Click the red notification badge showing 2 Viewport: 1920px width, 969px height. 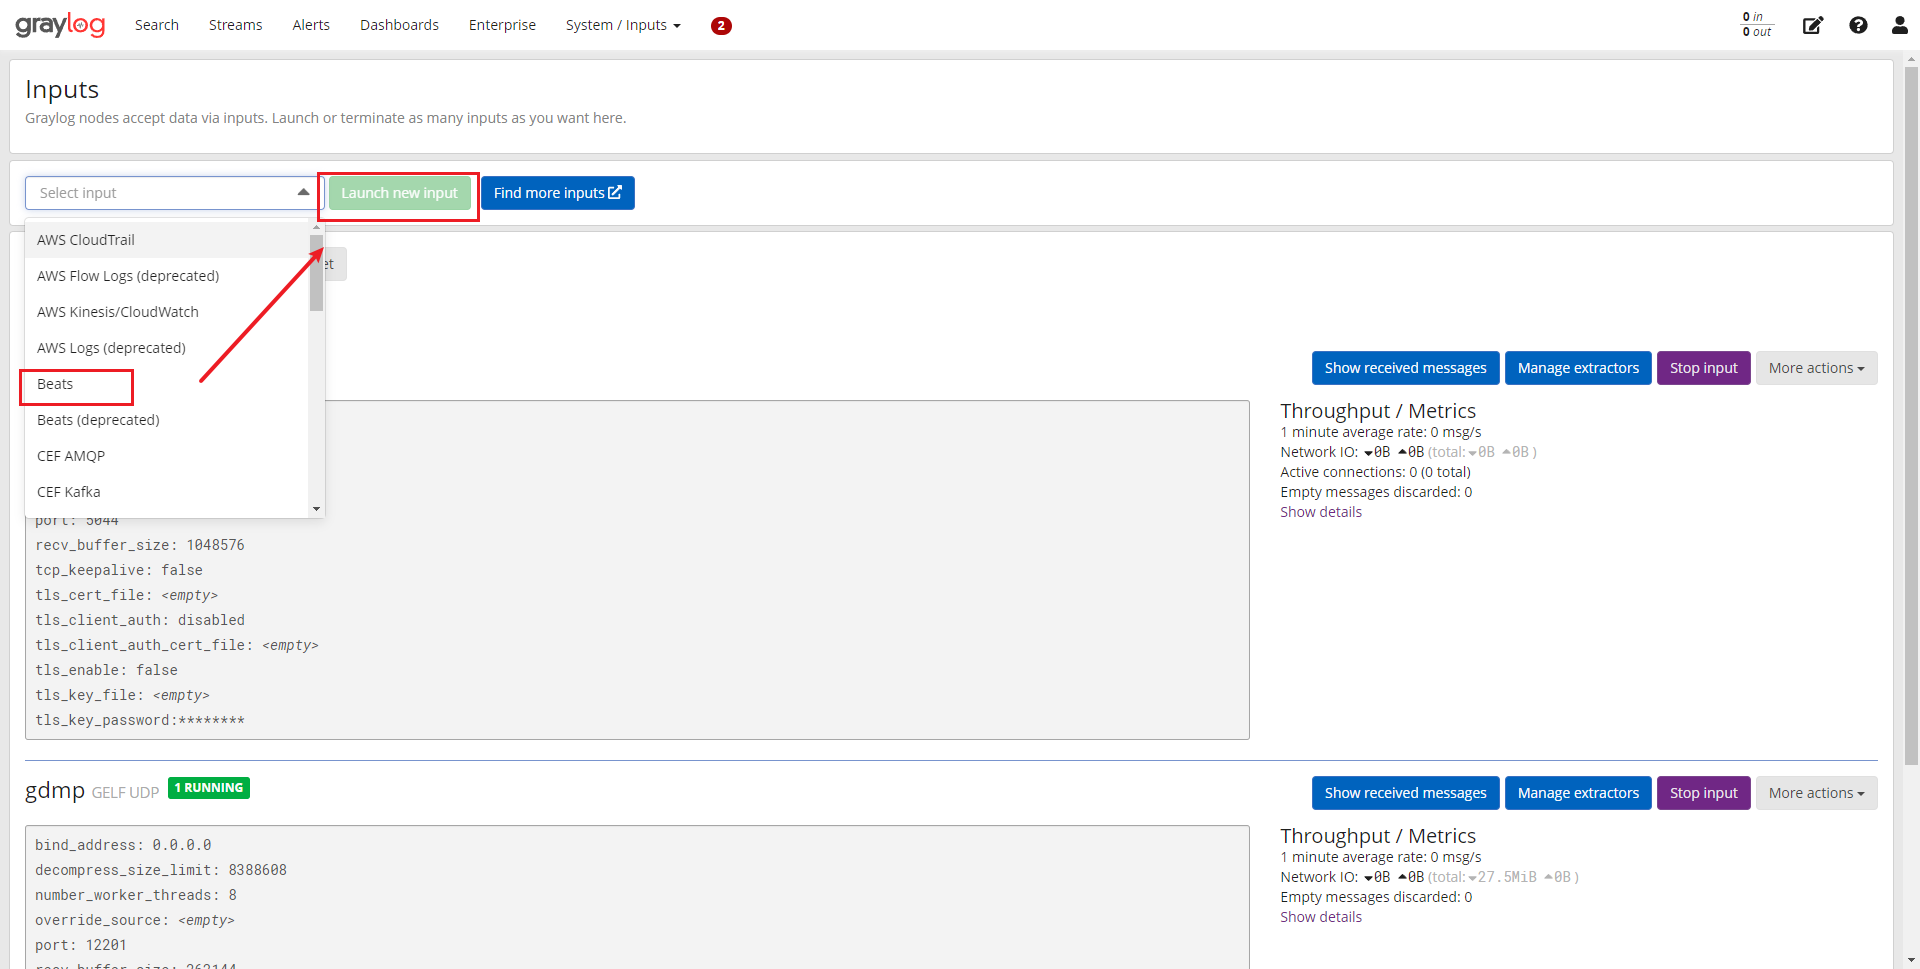pos(721,26)
